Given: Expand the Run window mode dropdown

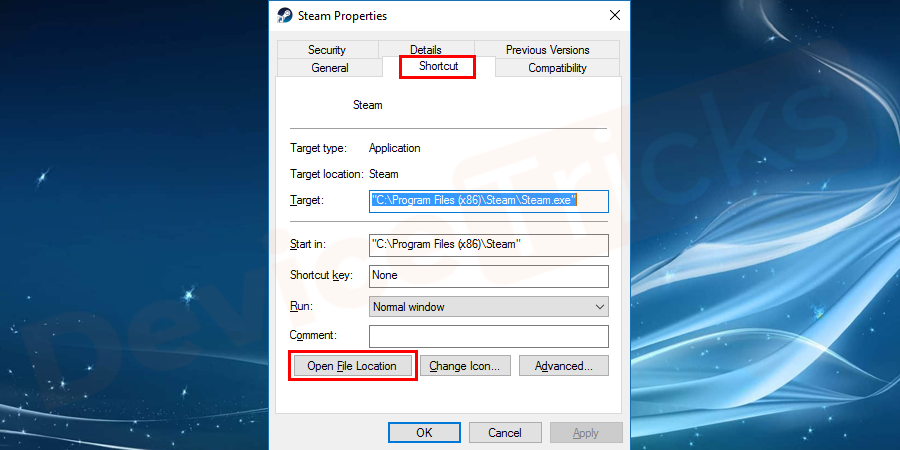Looking at the screenshot, I should 488,307.
